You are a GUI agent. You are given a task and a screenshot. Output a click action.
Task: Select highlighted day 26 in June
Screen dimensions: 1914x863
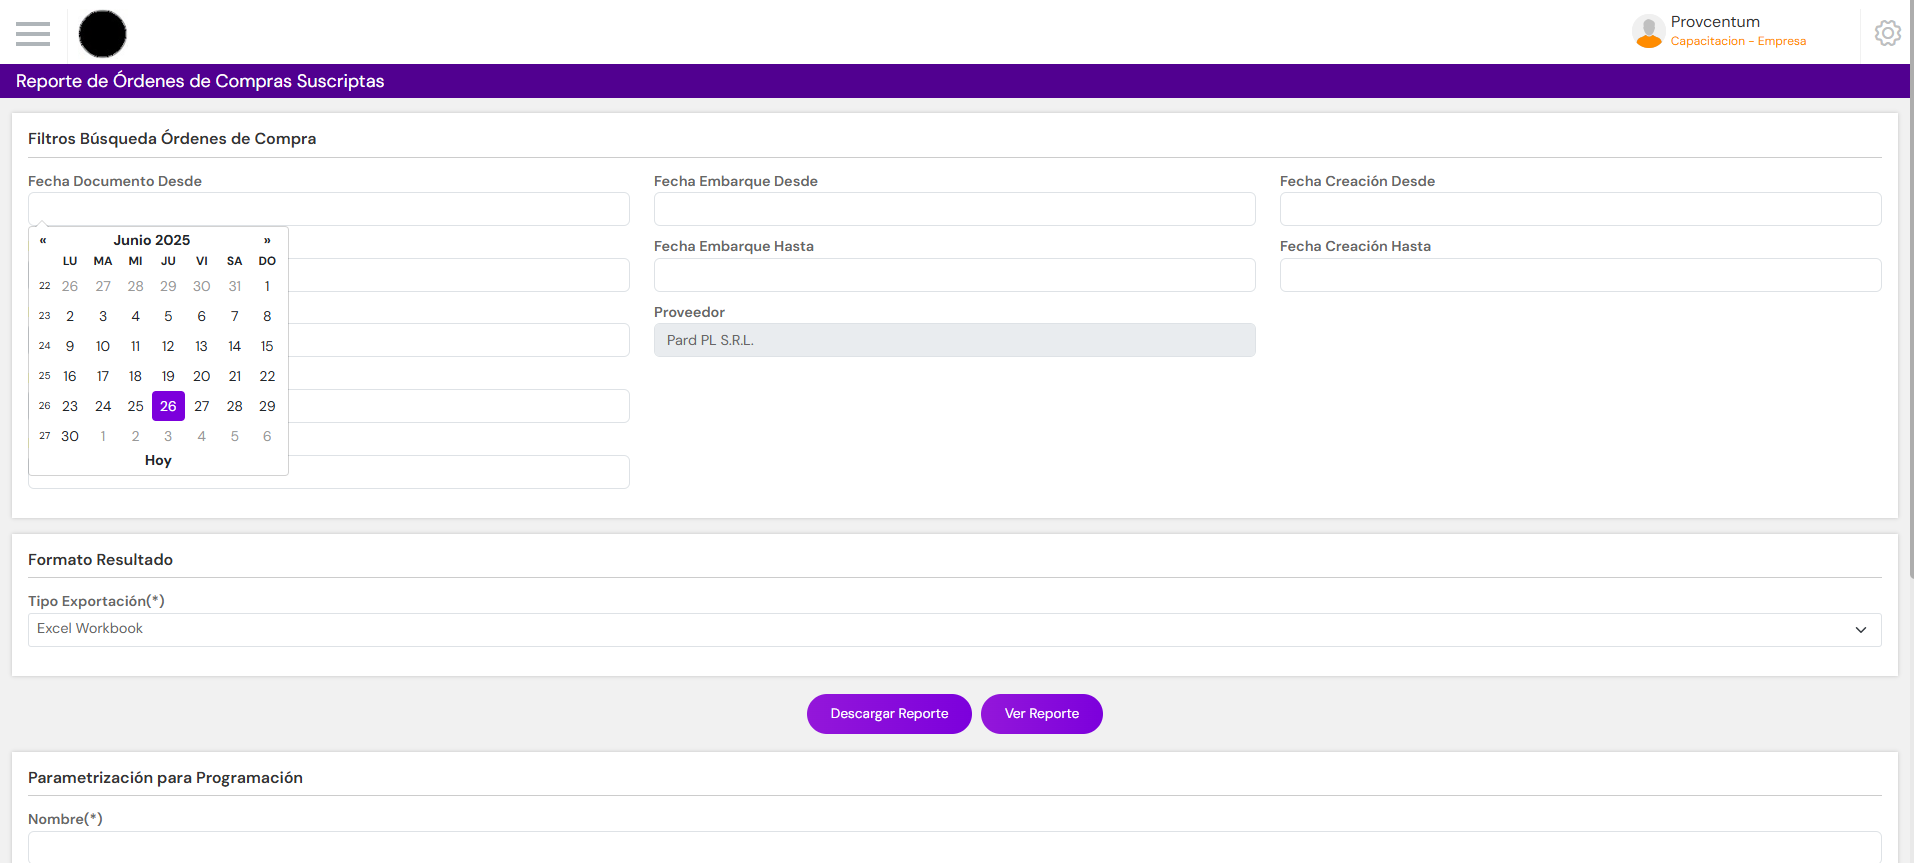tap(168, 406)
